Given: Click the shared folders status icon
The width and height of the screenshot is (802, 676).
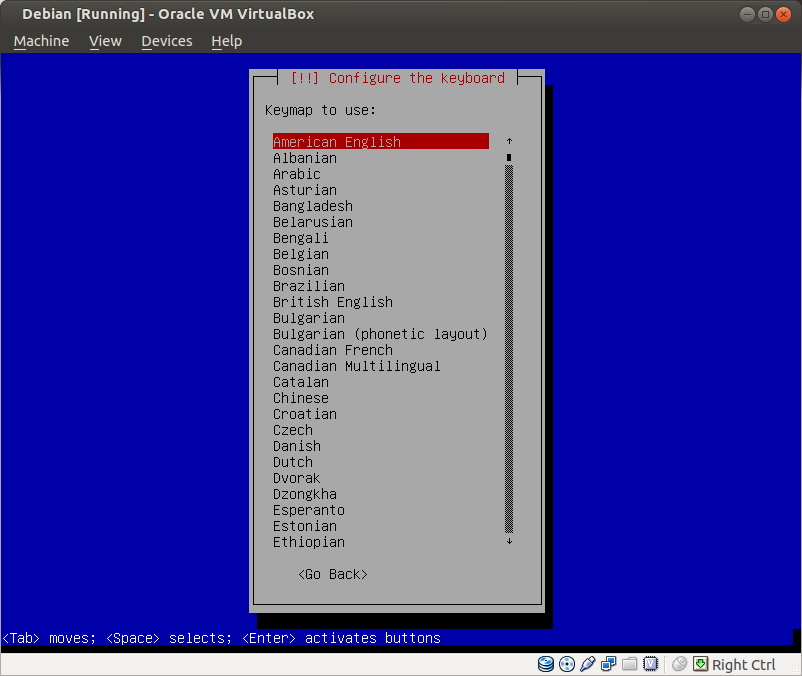Looking at the screenshot, I should [630, 664].
